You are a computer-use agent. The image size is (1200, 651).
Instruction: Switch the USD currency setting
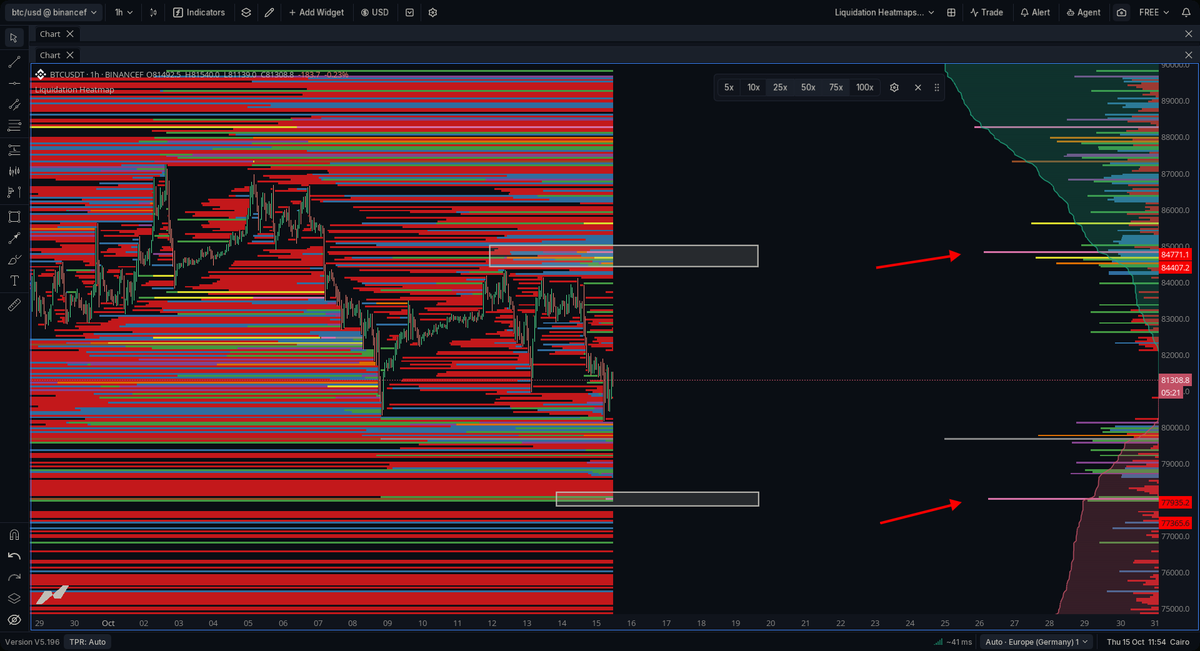point(375,13)
